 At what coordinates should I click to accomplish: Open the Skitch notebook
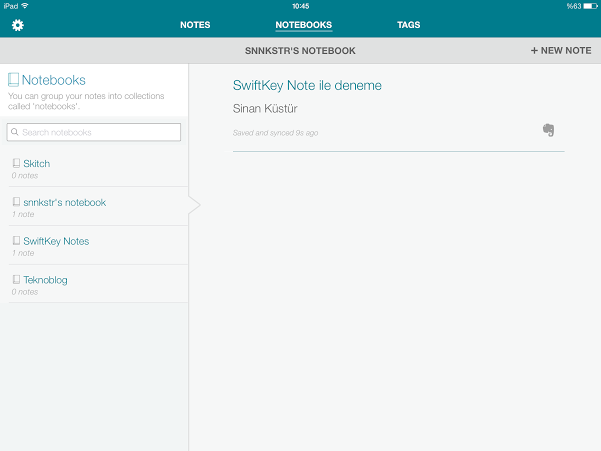pos(98,168)
